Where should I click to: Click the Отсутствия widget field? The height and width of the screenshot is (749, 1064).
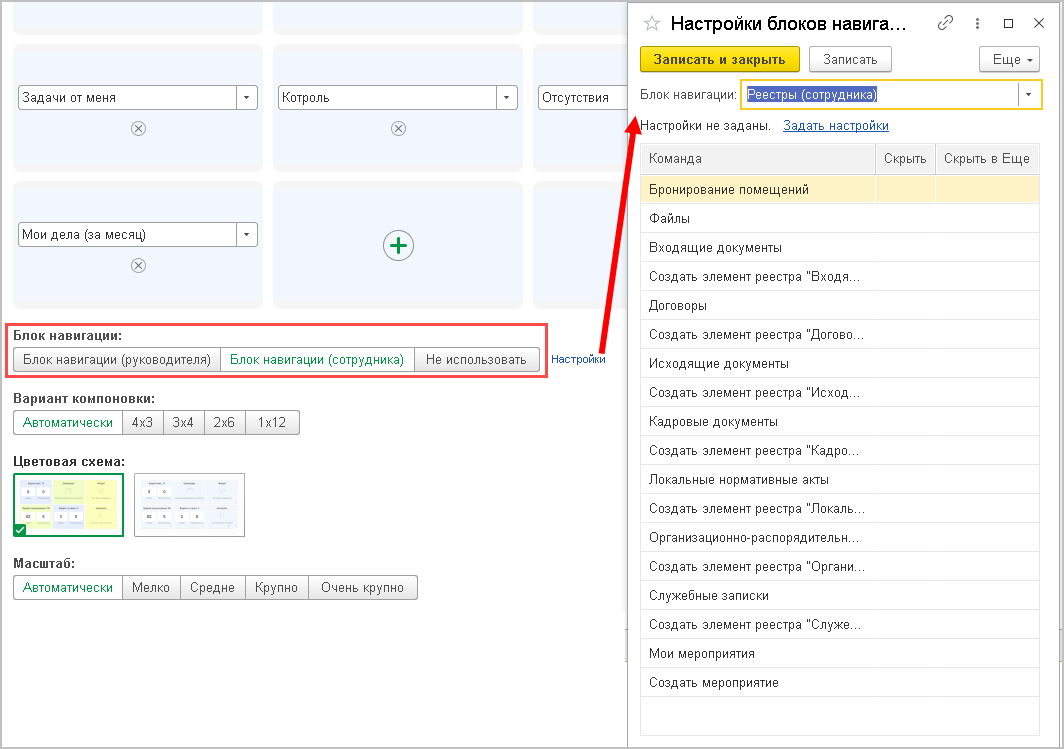tap(582, 98)
